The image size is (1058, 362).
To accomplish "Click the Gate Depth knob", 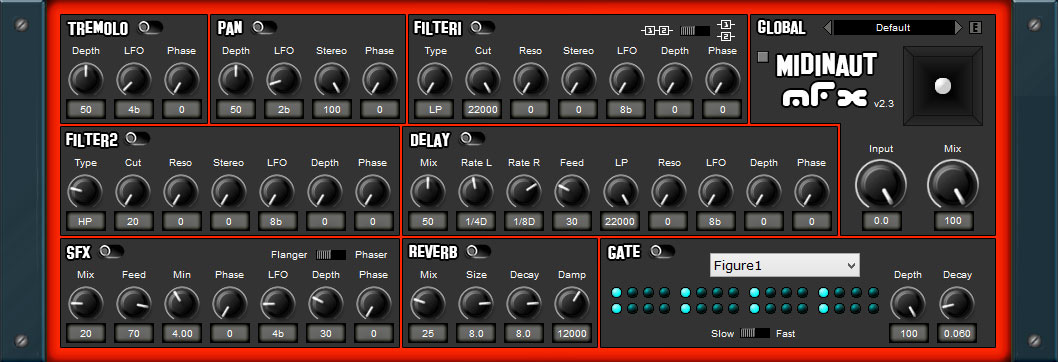I will pyautogui.click(x=908, y=303).
